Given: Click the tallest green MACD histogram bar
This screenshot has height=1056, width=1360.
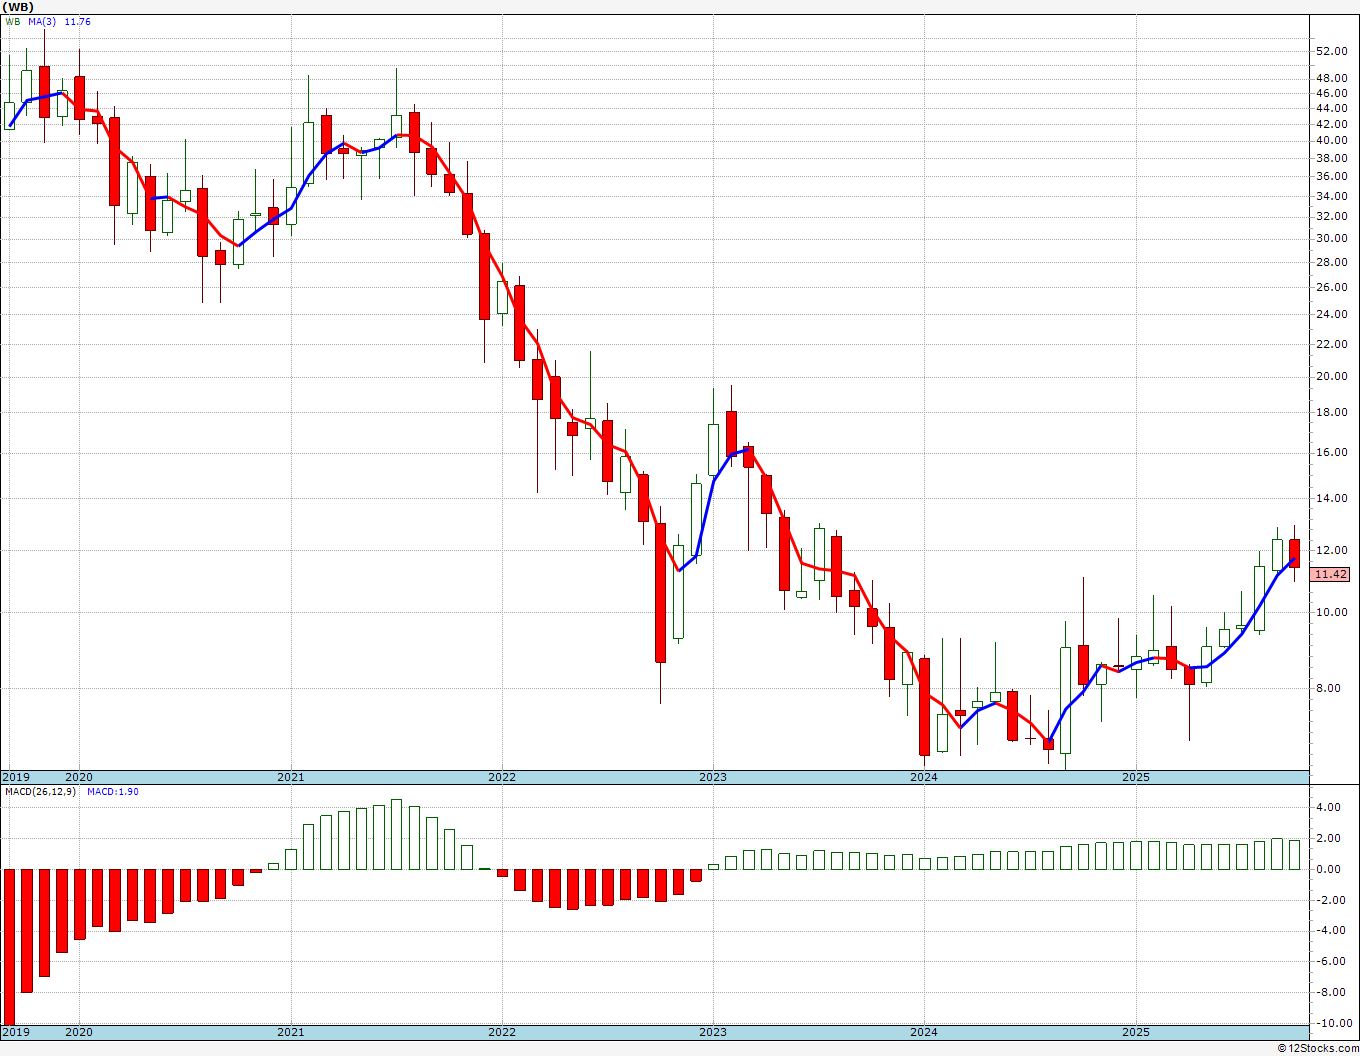Looking at the screenshot, I should (396, 834).
